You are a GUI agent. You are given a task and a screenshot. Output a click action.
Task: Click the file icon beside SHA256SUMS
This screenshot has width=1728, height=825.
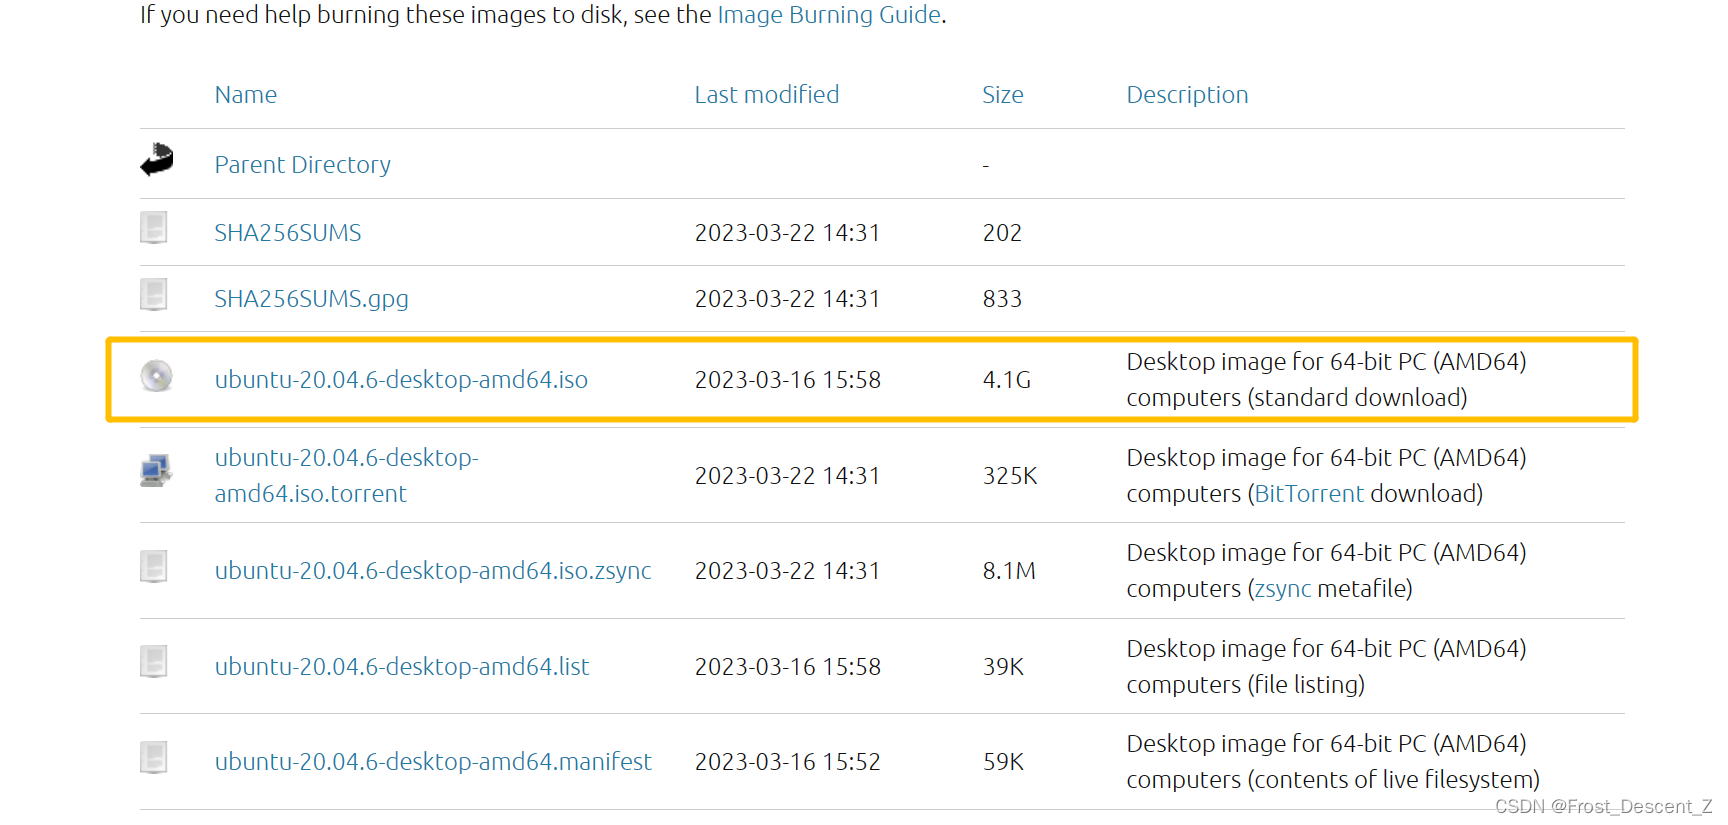[153, 228]
